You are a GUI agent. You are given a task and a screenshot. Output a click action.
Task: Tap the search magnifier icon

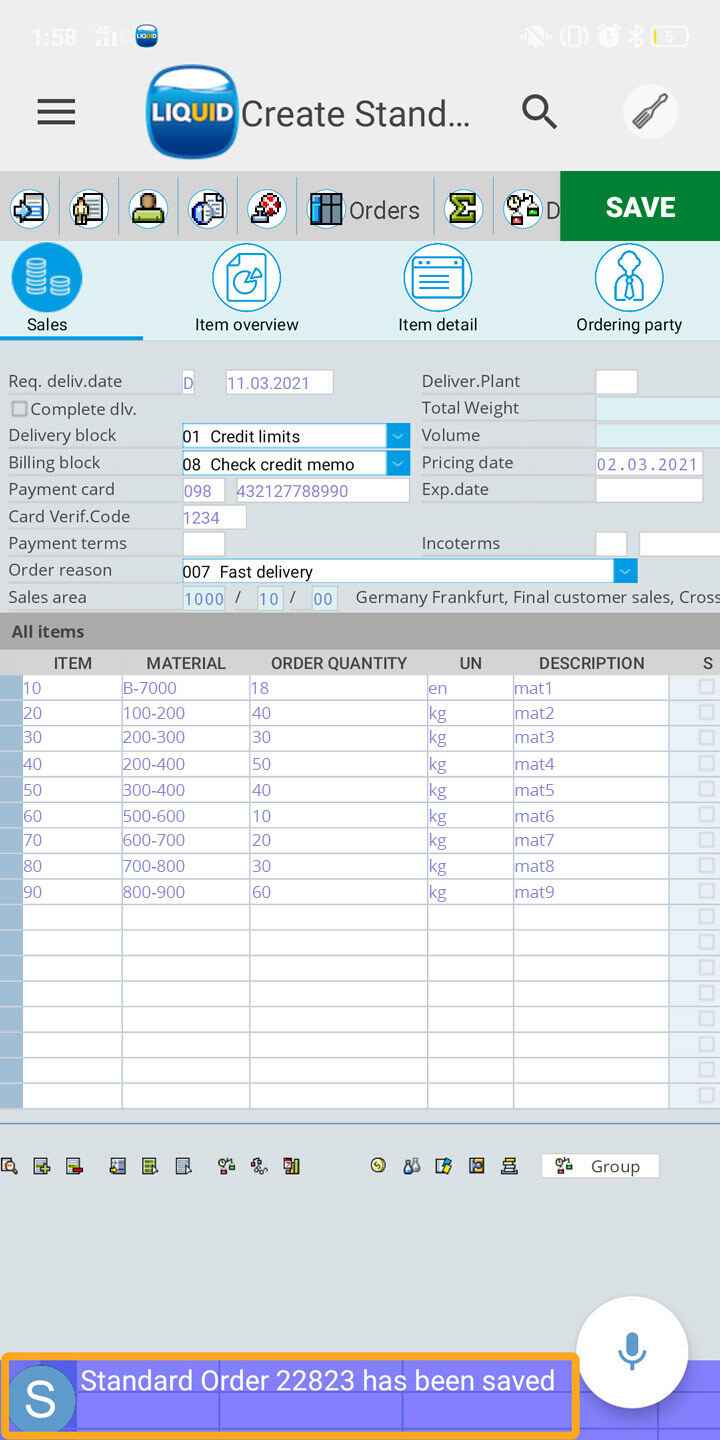[539, 113]
